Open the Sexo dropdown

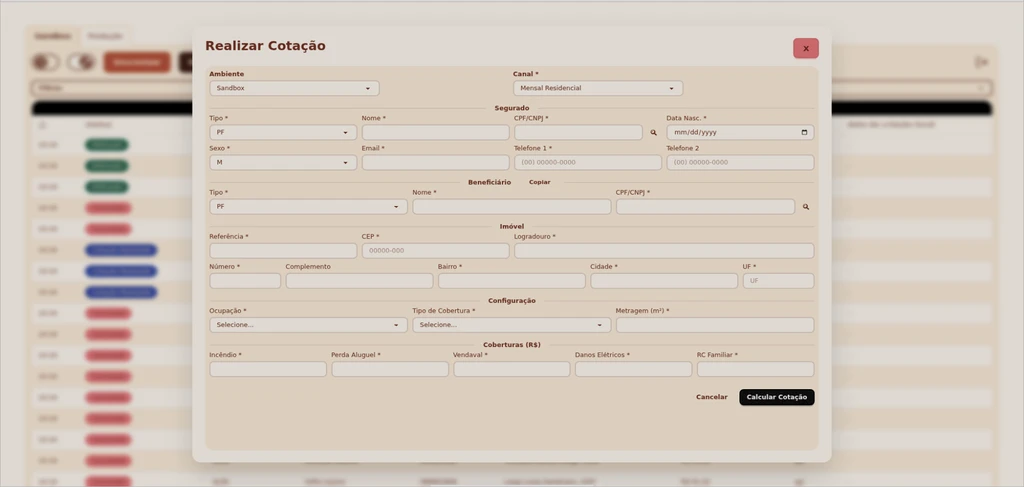[x=283, y=163]
